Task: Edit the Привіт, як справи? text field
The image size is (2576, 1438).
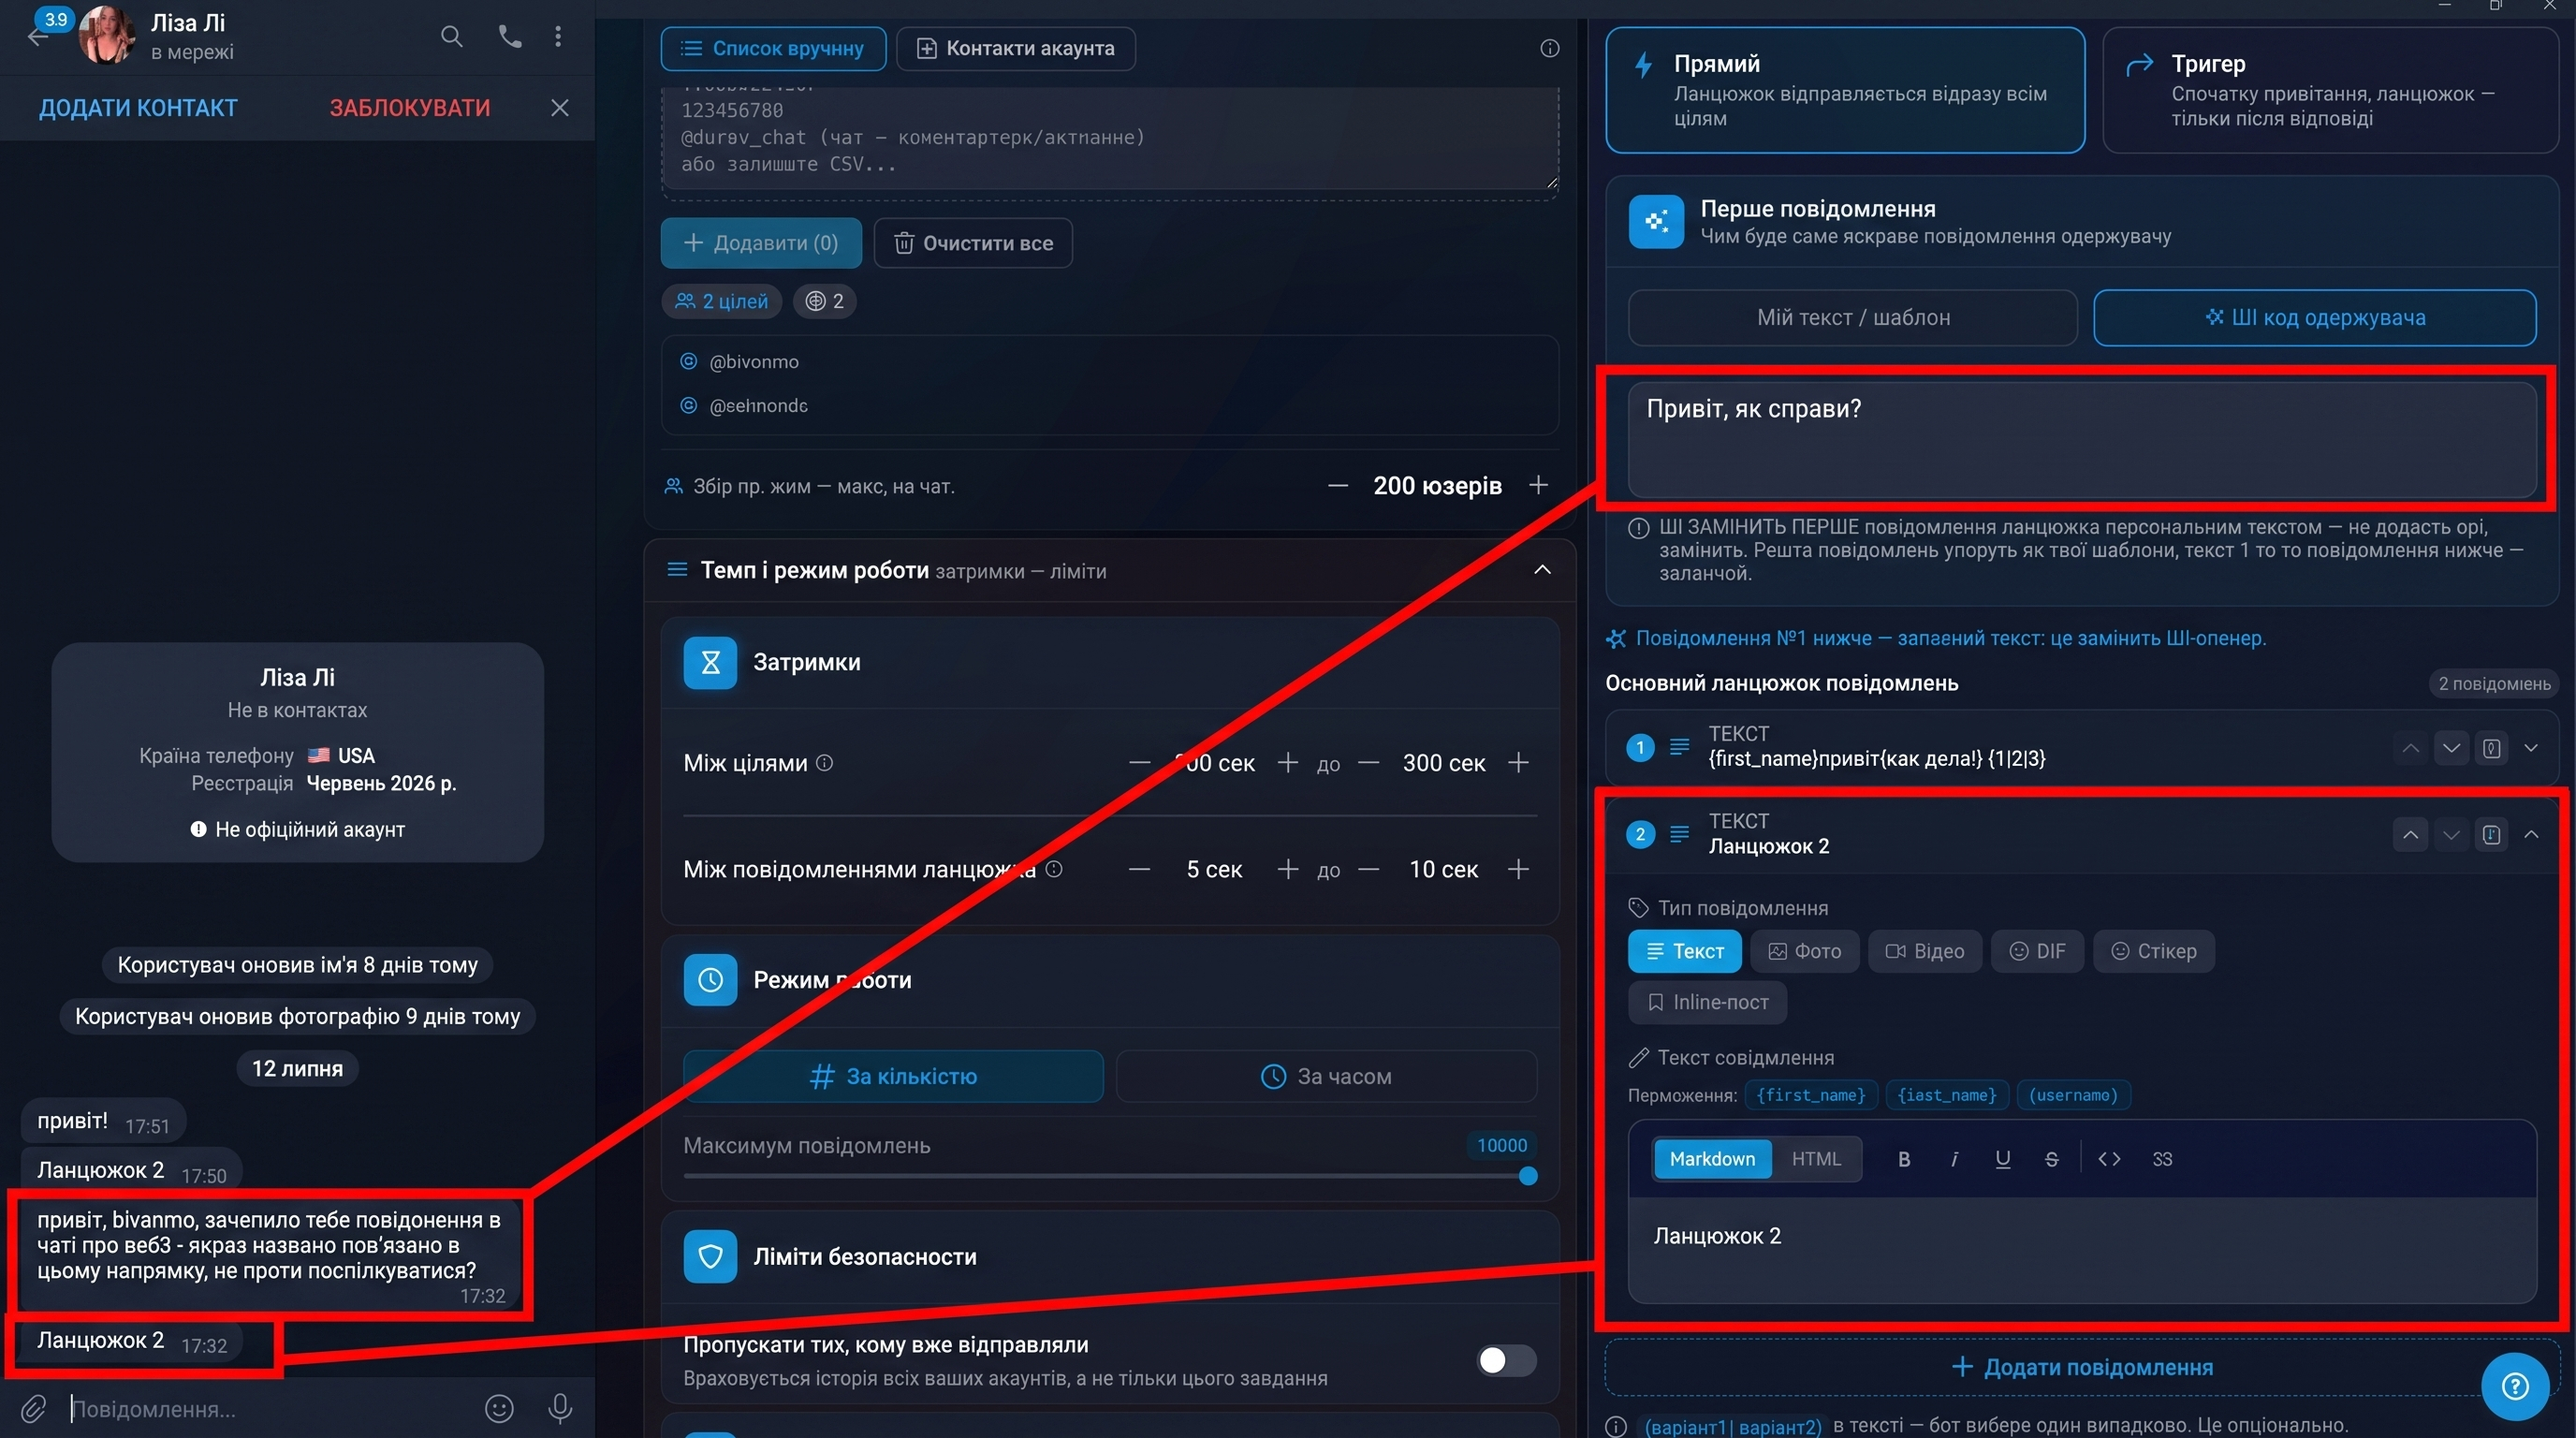Action: 2082,440
